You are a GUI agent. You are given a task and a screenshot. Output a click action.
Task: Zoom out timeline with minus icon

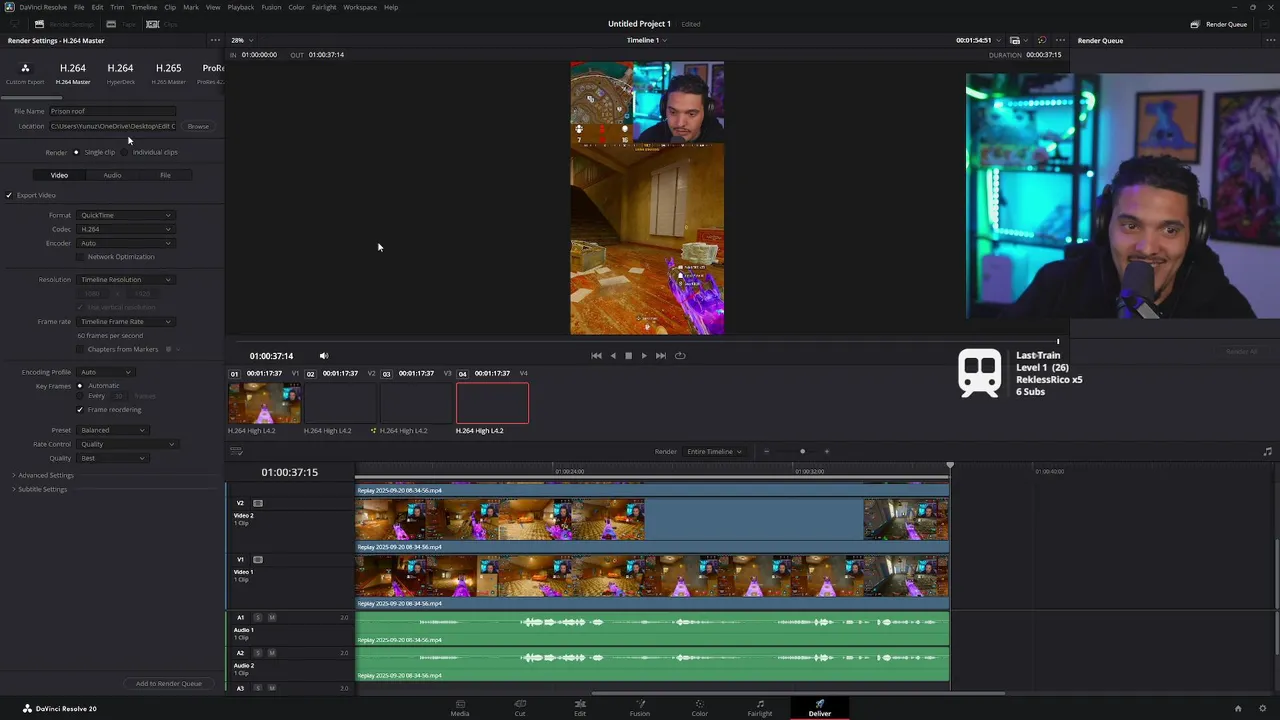point(767,452)
